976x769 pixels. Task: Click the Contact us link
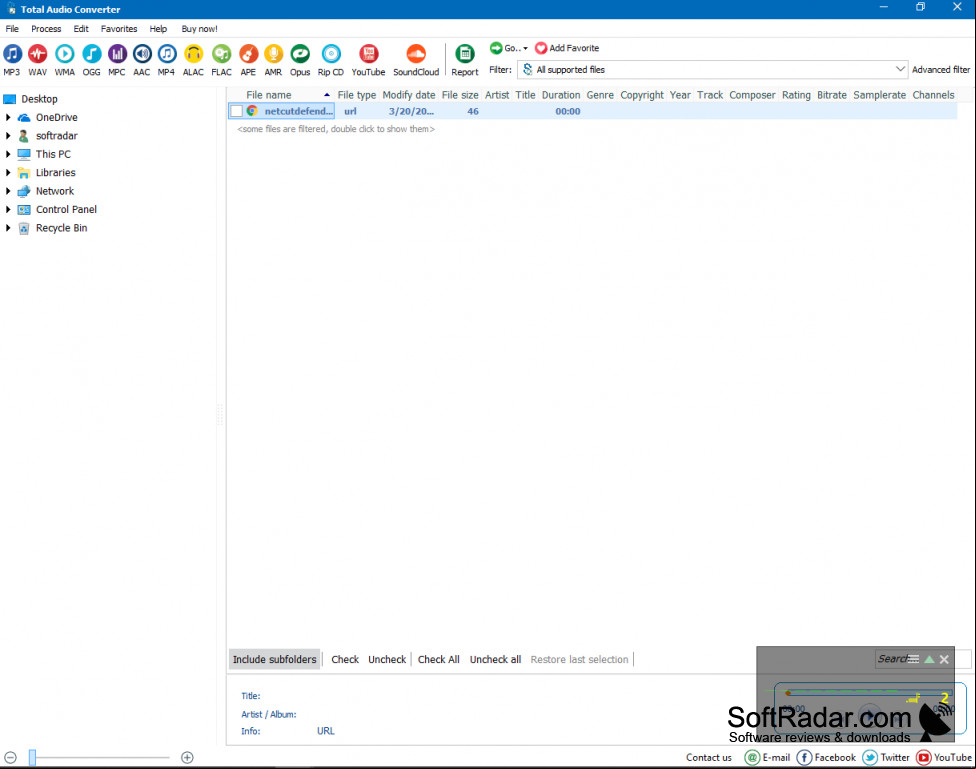click(708, 757)
